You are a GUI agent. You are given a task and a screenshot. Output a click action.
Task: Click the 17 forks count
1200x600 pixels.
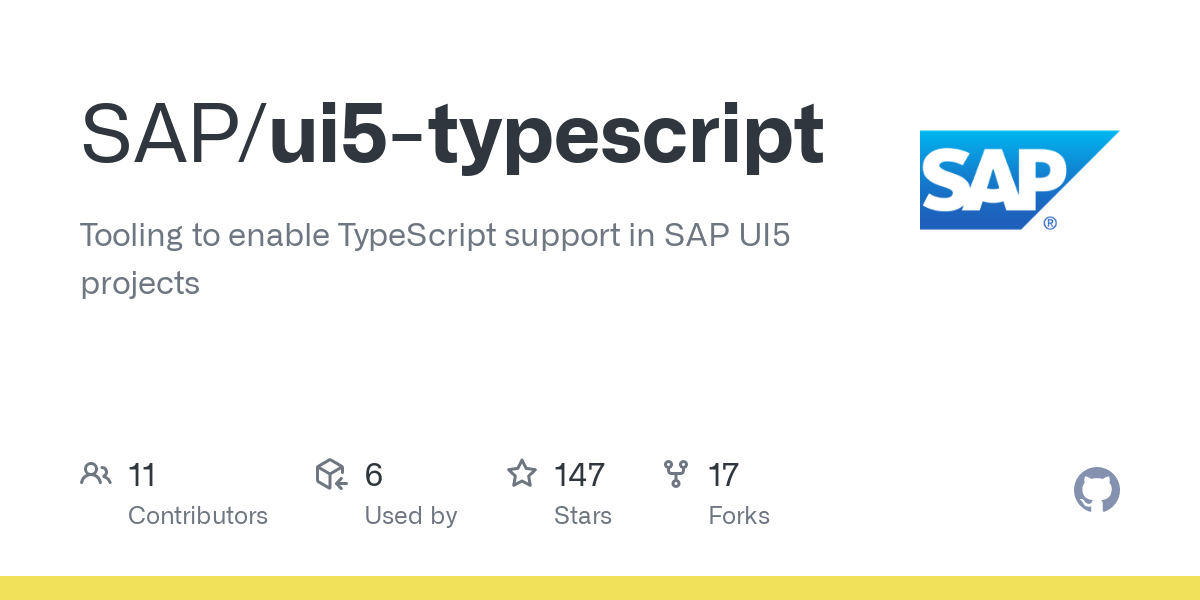coord(723,474)
